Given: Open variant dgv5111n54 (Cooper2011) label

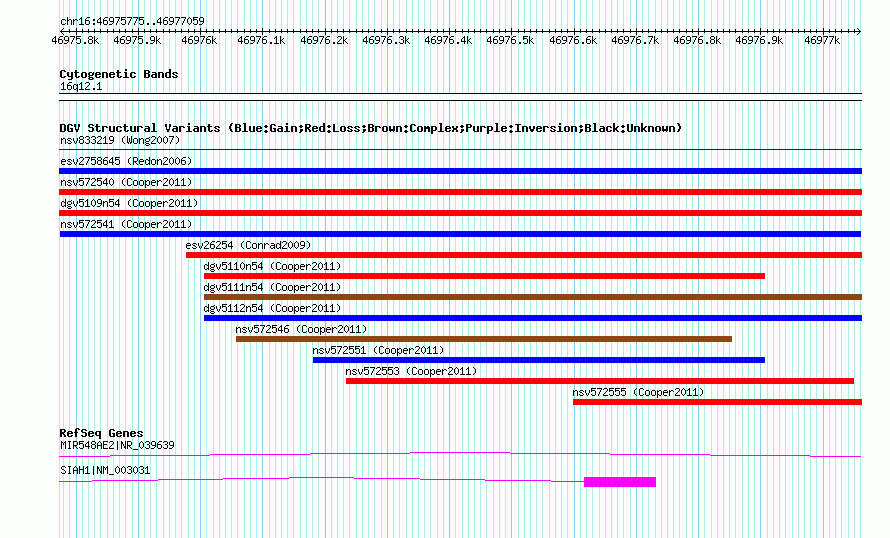Looking at the screenshot, I should [272, 287].
